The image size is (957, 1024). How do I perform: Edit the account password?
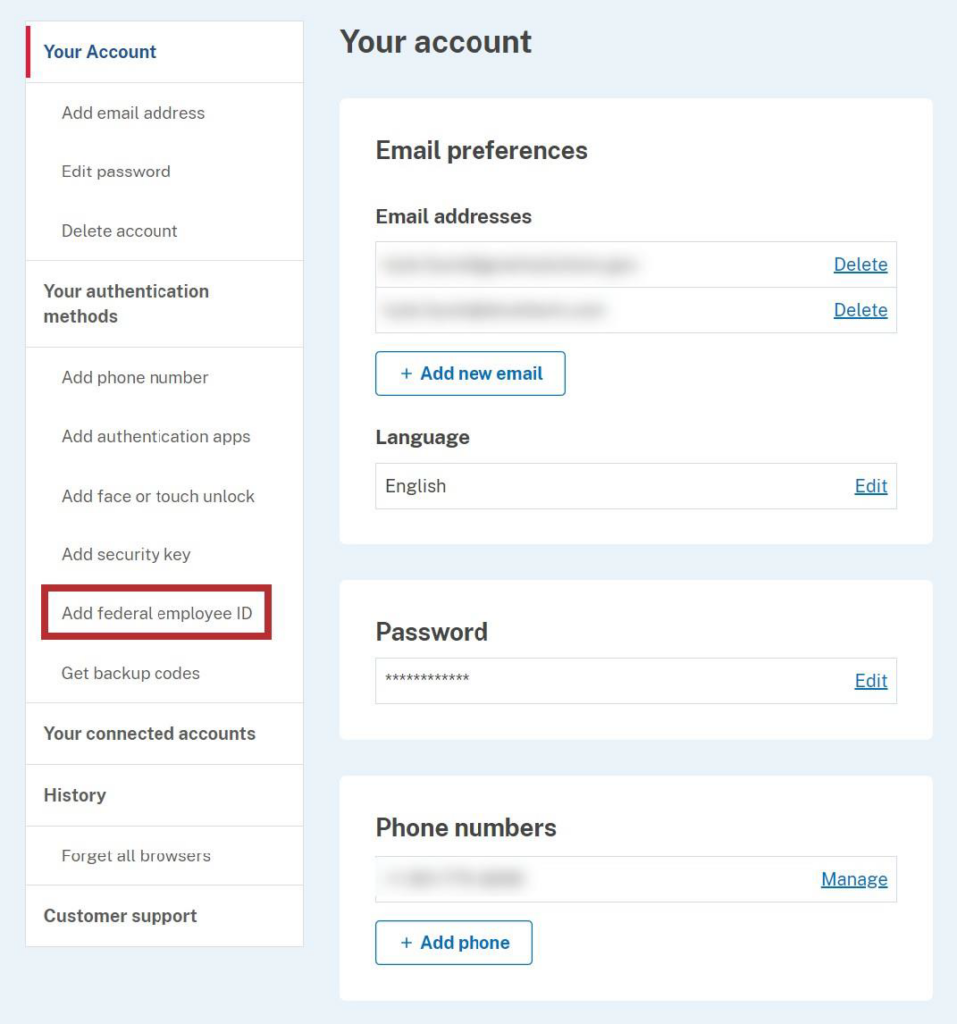tap(870, 681)
